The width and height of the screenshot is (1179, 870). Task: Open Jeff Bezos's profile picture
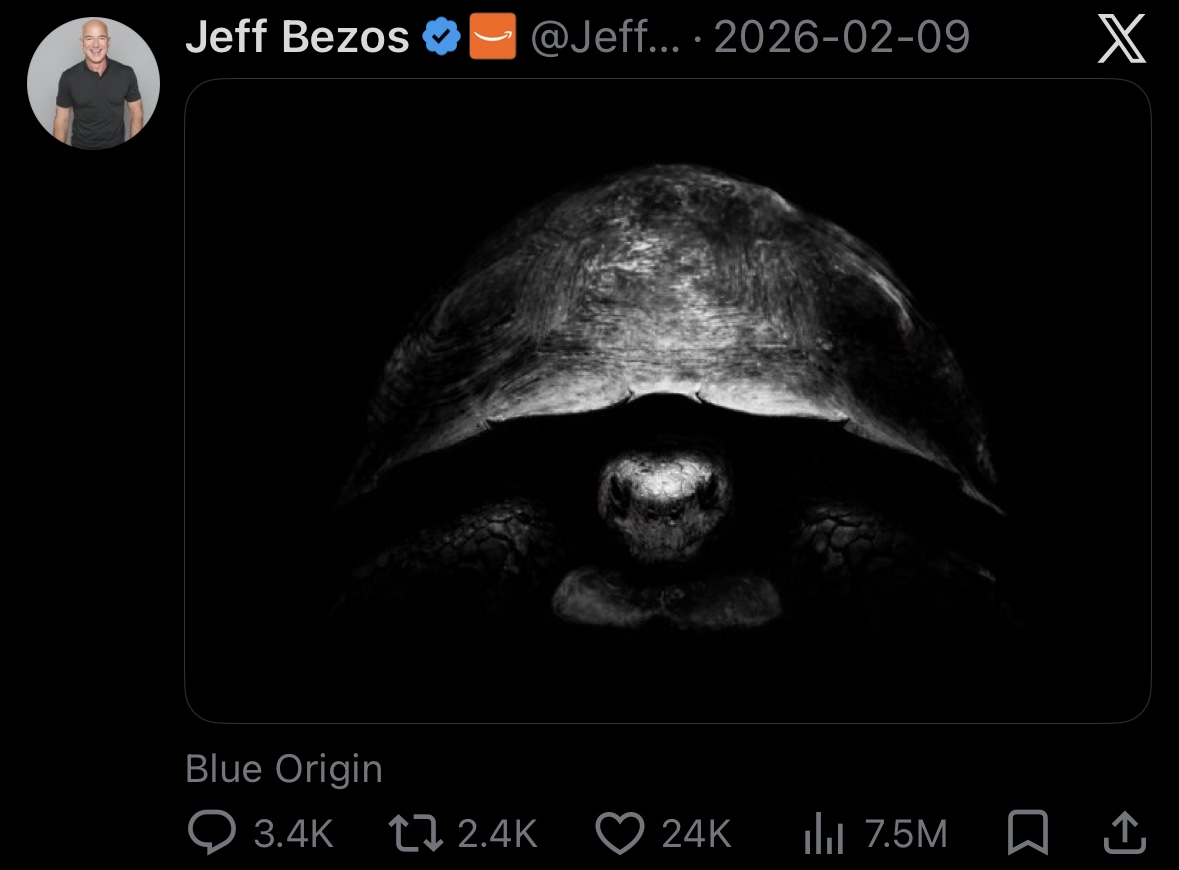coord(93,83)
